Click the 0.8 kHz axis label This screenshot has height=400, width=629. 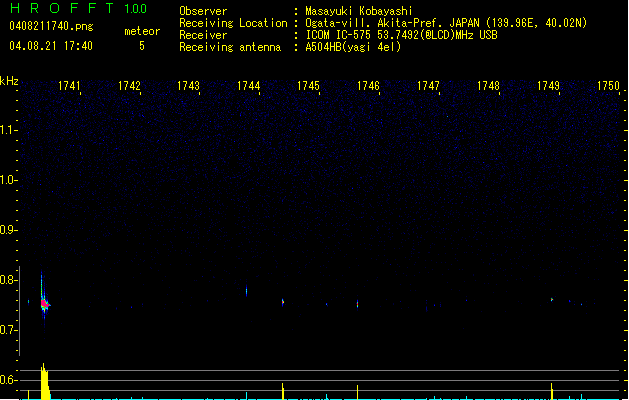point(8,280)
